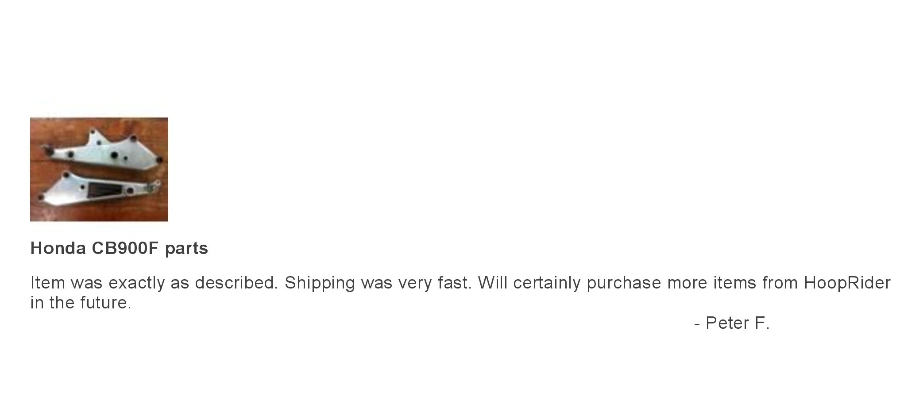Click the Honda CB900F parts photo thumbnail
This screenshot has width=900, height=400.
99,169
